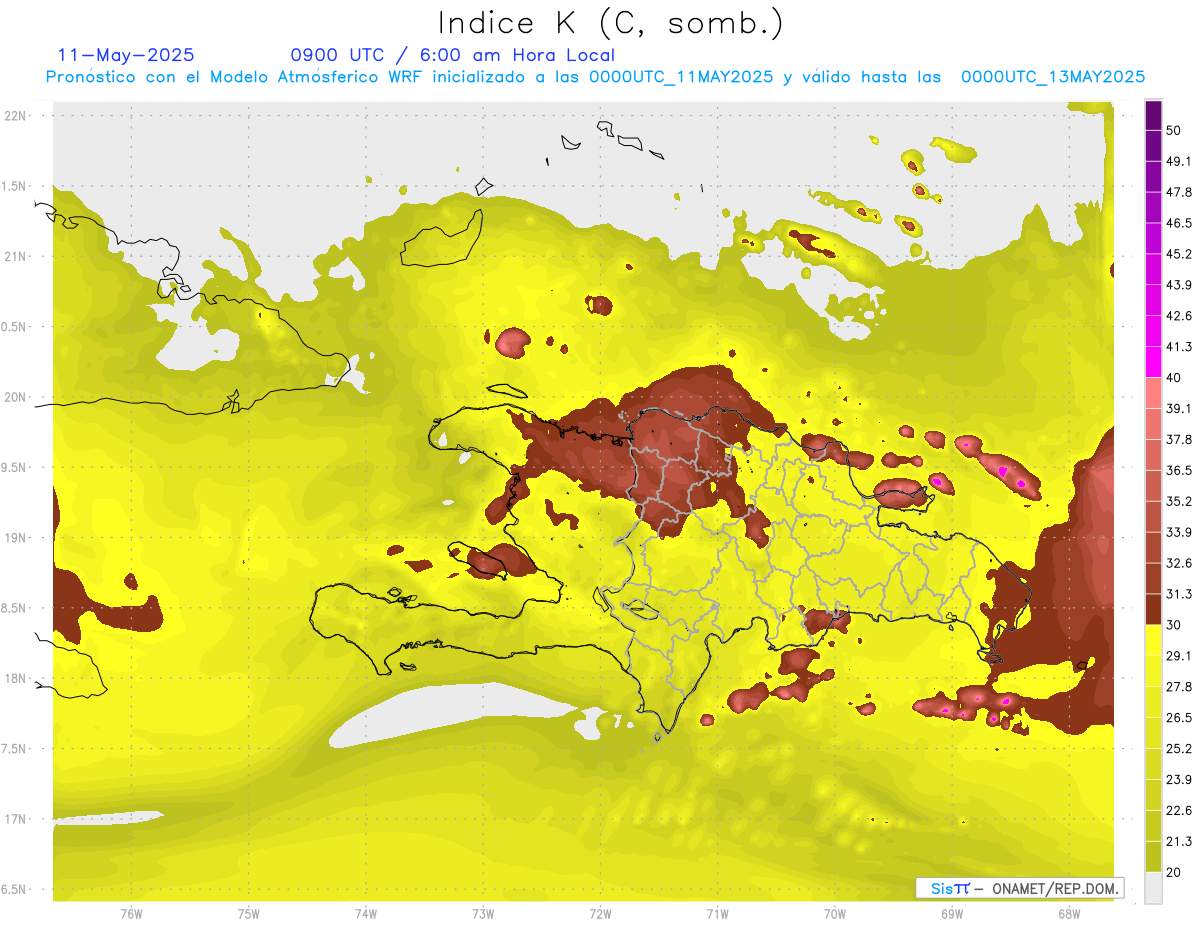
Task: Click the "68W" longitude label
Action: (1069, 913)
